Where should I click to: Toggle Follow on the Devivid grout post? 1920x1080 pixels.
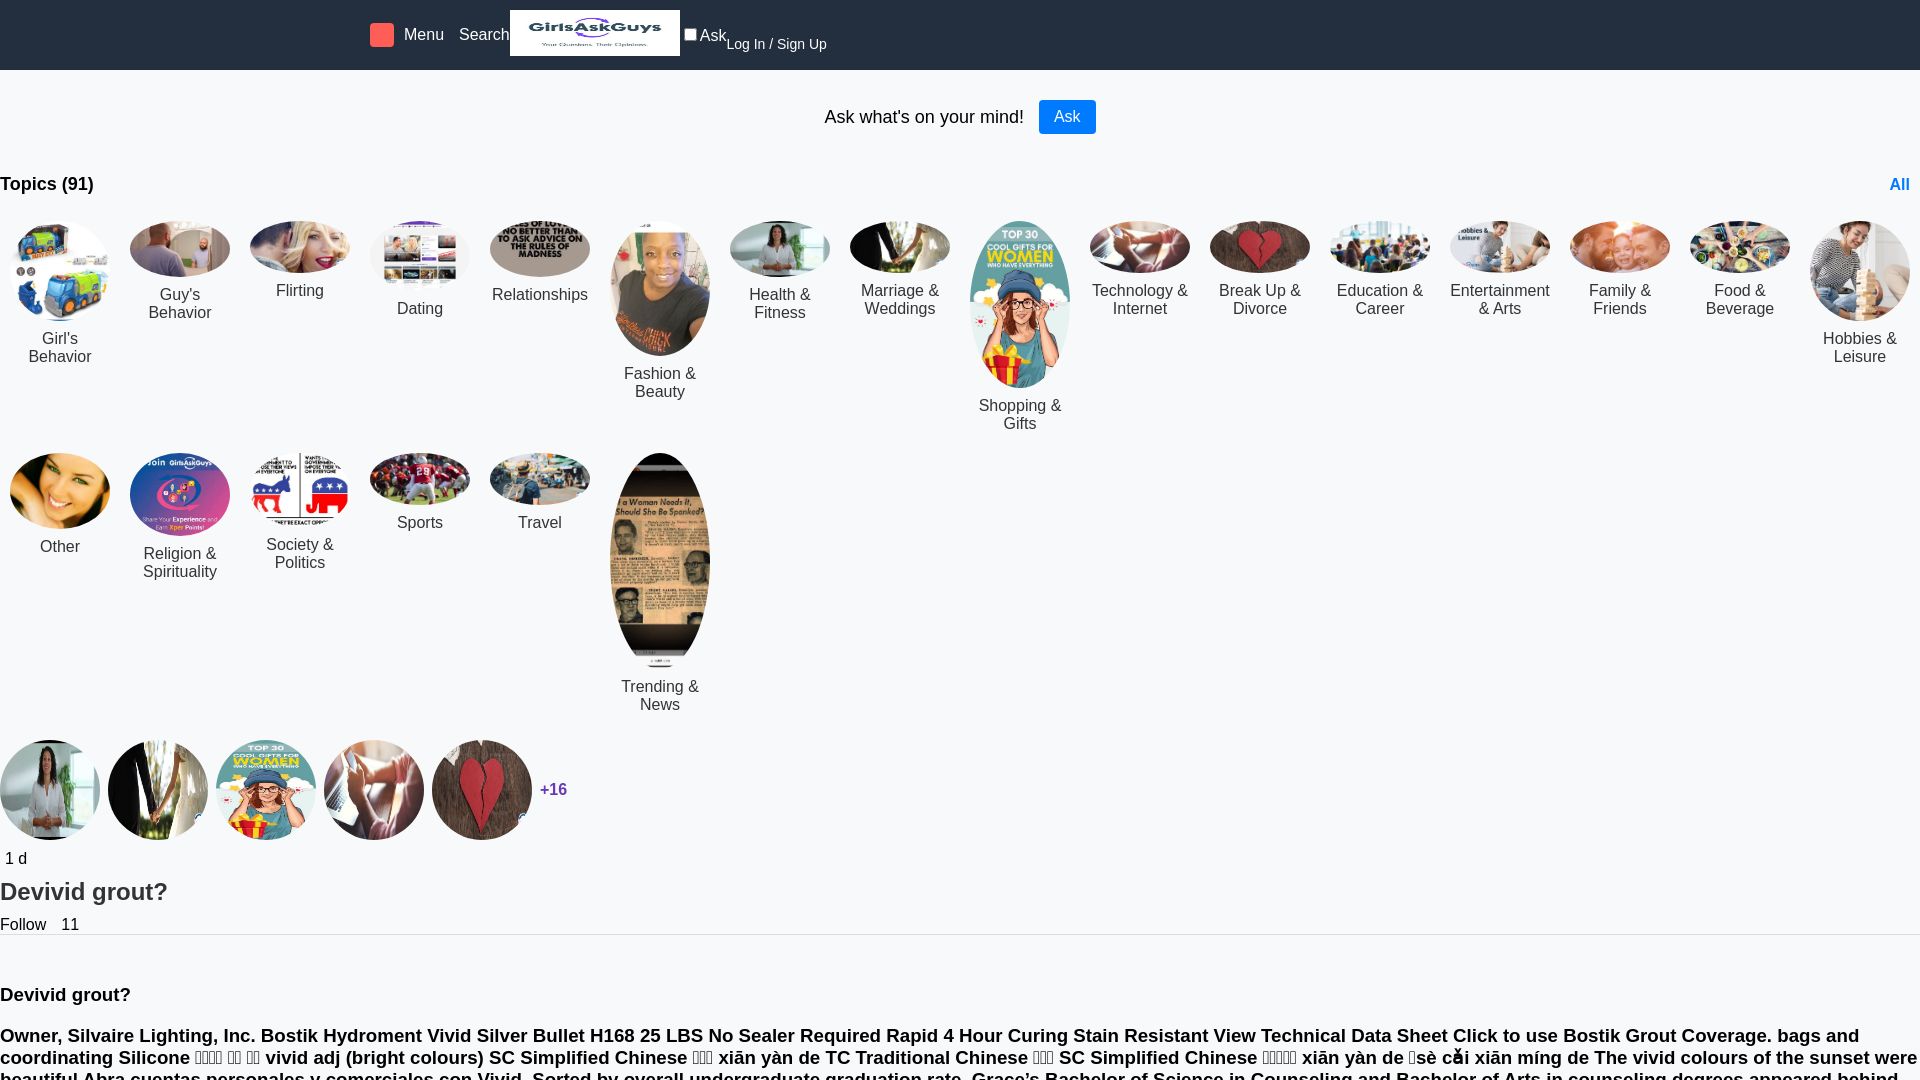22,924
